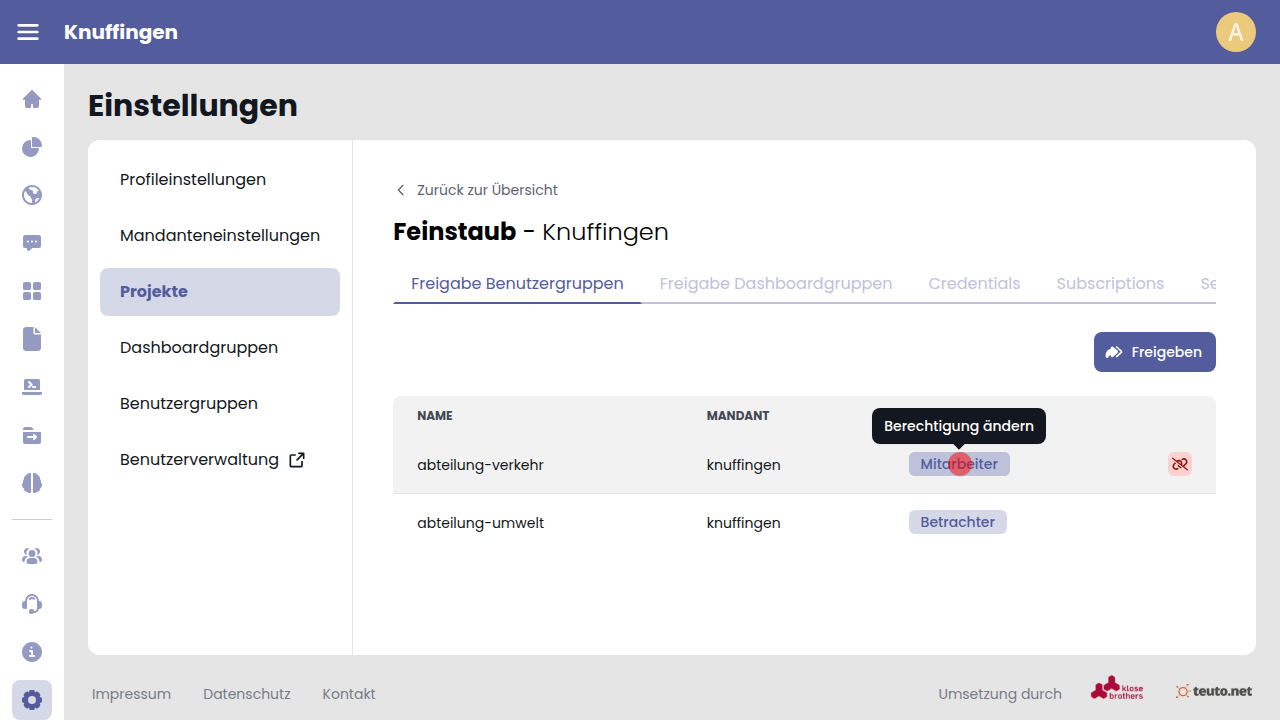
Task: Open user avatar menu "A"
Action: coord(1235,32)
